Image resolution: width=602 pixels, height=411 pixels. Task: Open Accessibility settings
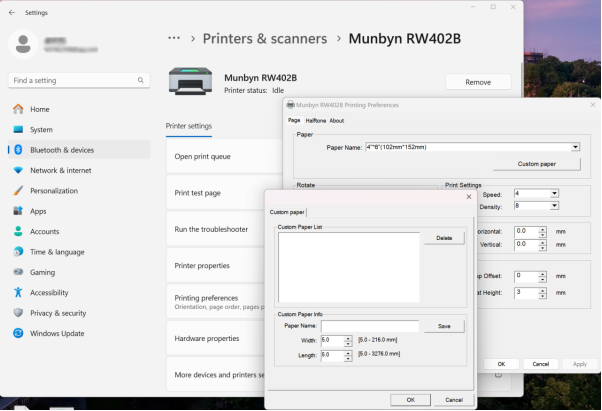(79, 292)
